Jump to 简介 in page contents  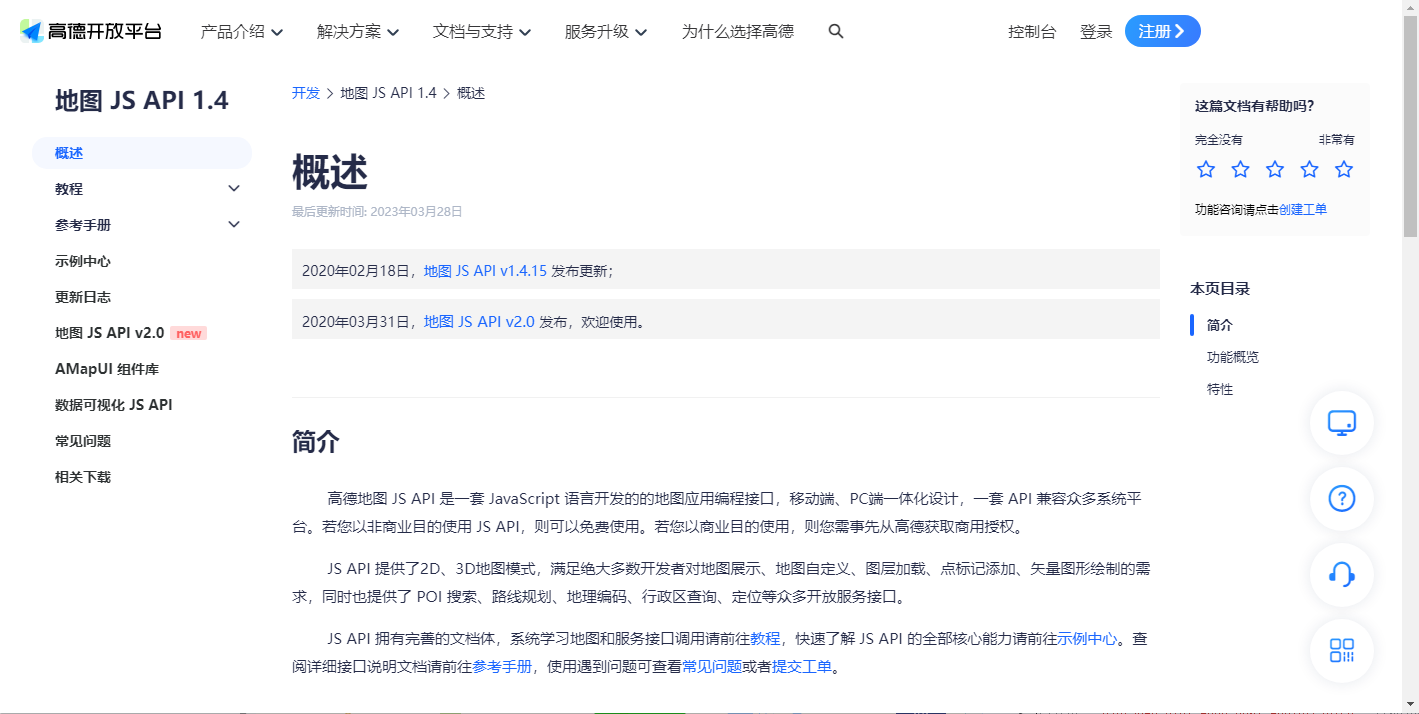pyautogui.click(x=1220, y=325)
